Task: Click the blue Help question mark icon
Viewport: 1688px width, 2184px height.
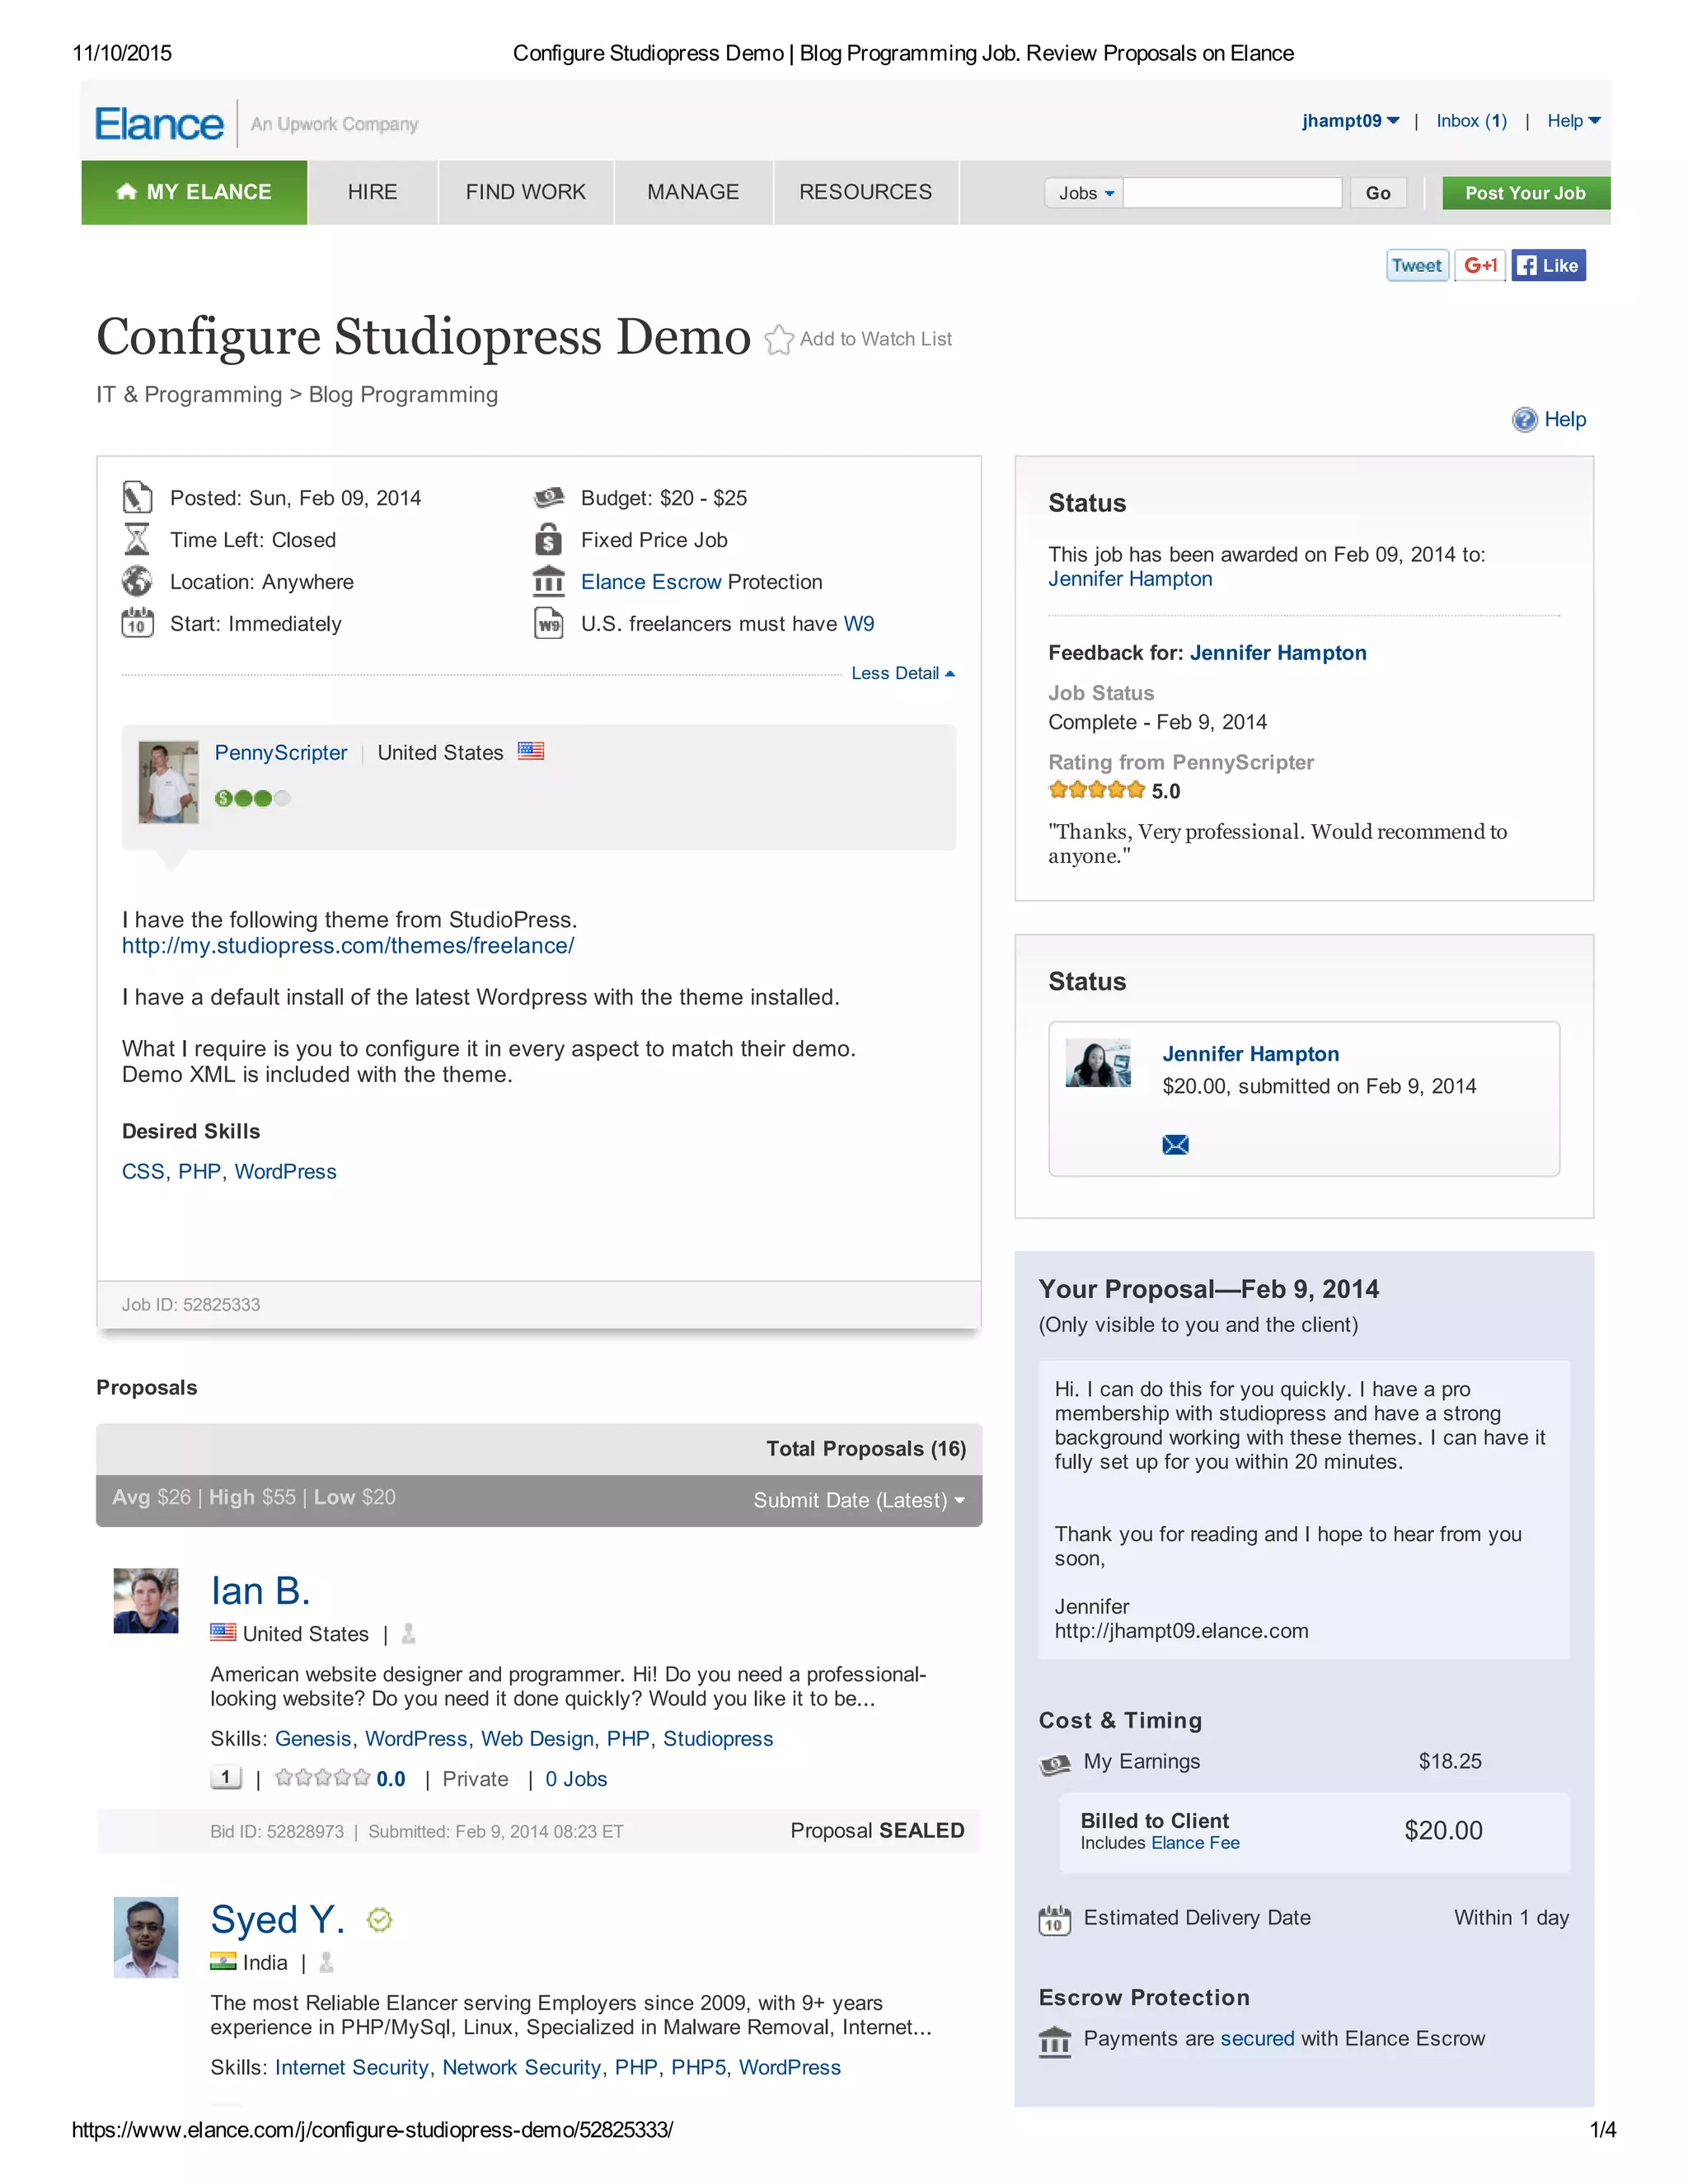Action: [x=1524, y=420]
